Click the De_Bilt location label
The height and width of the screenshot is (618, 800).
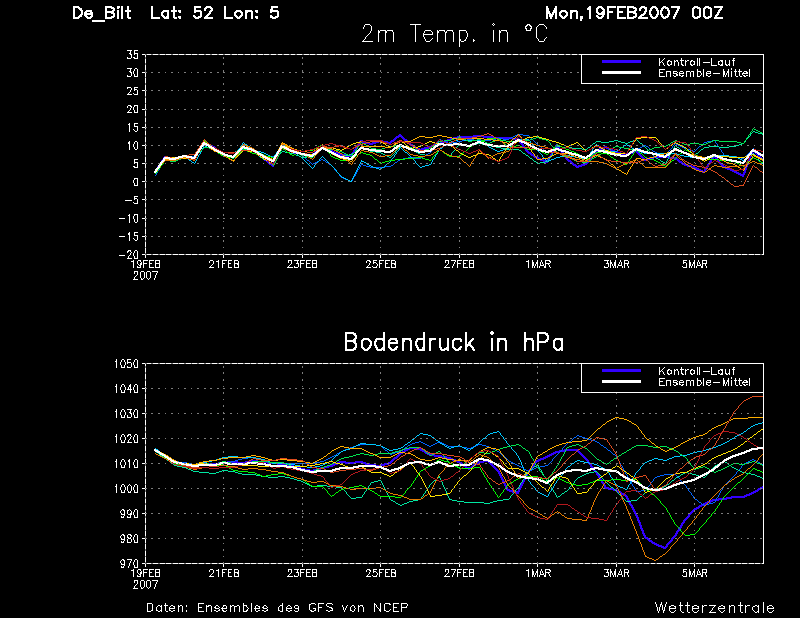(x=102, y=13)
